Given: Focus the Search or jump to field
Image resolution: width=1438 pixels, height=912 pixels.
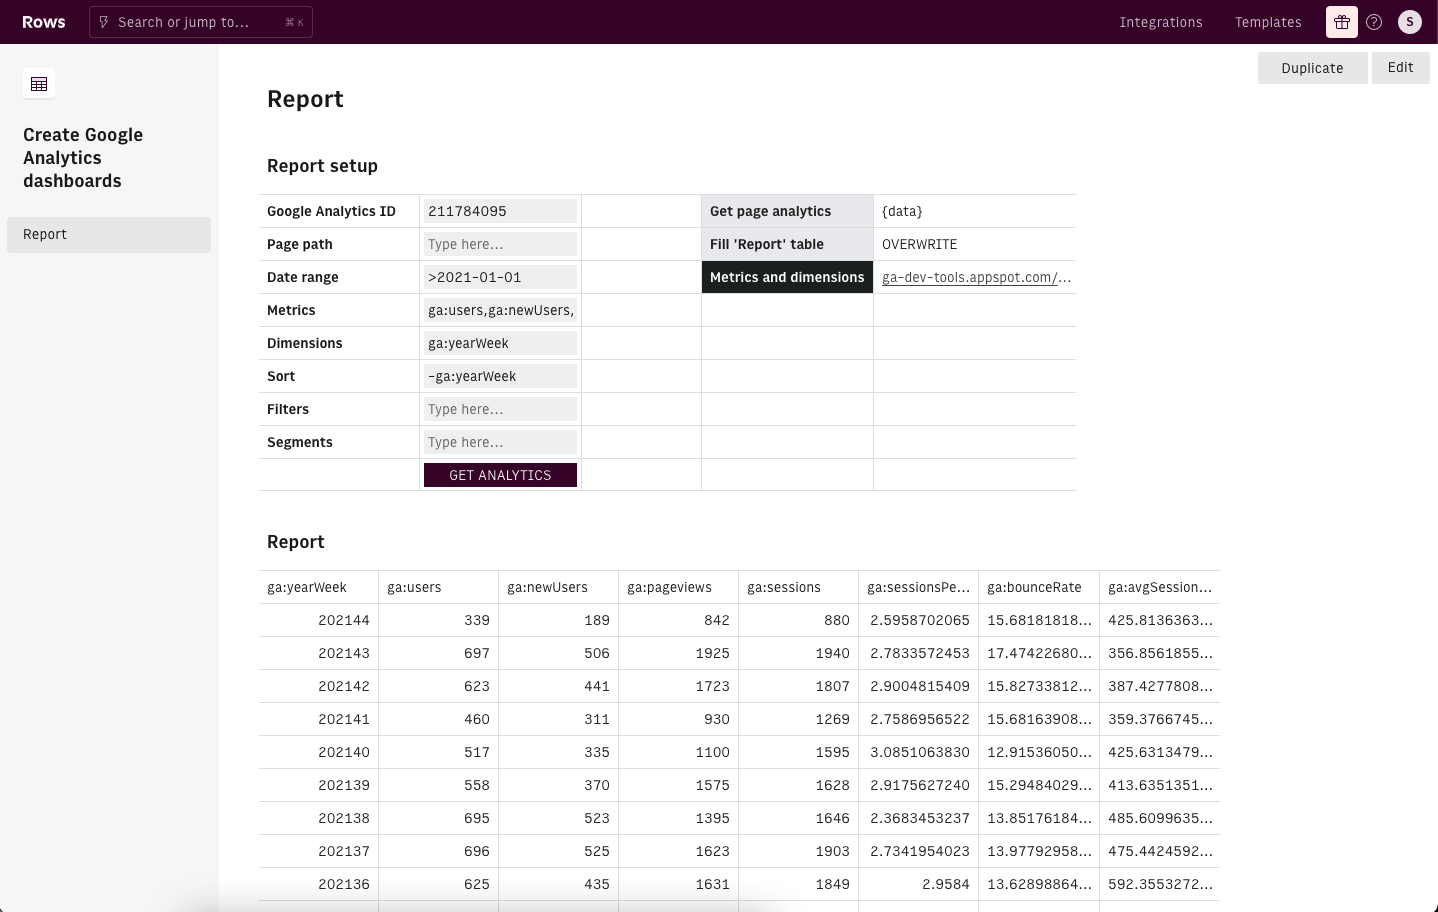Looking at the screenshot, I should (x=201, y=22).
